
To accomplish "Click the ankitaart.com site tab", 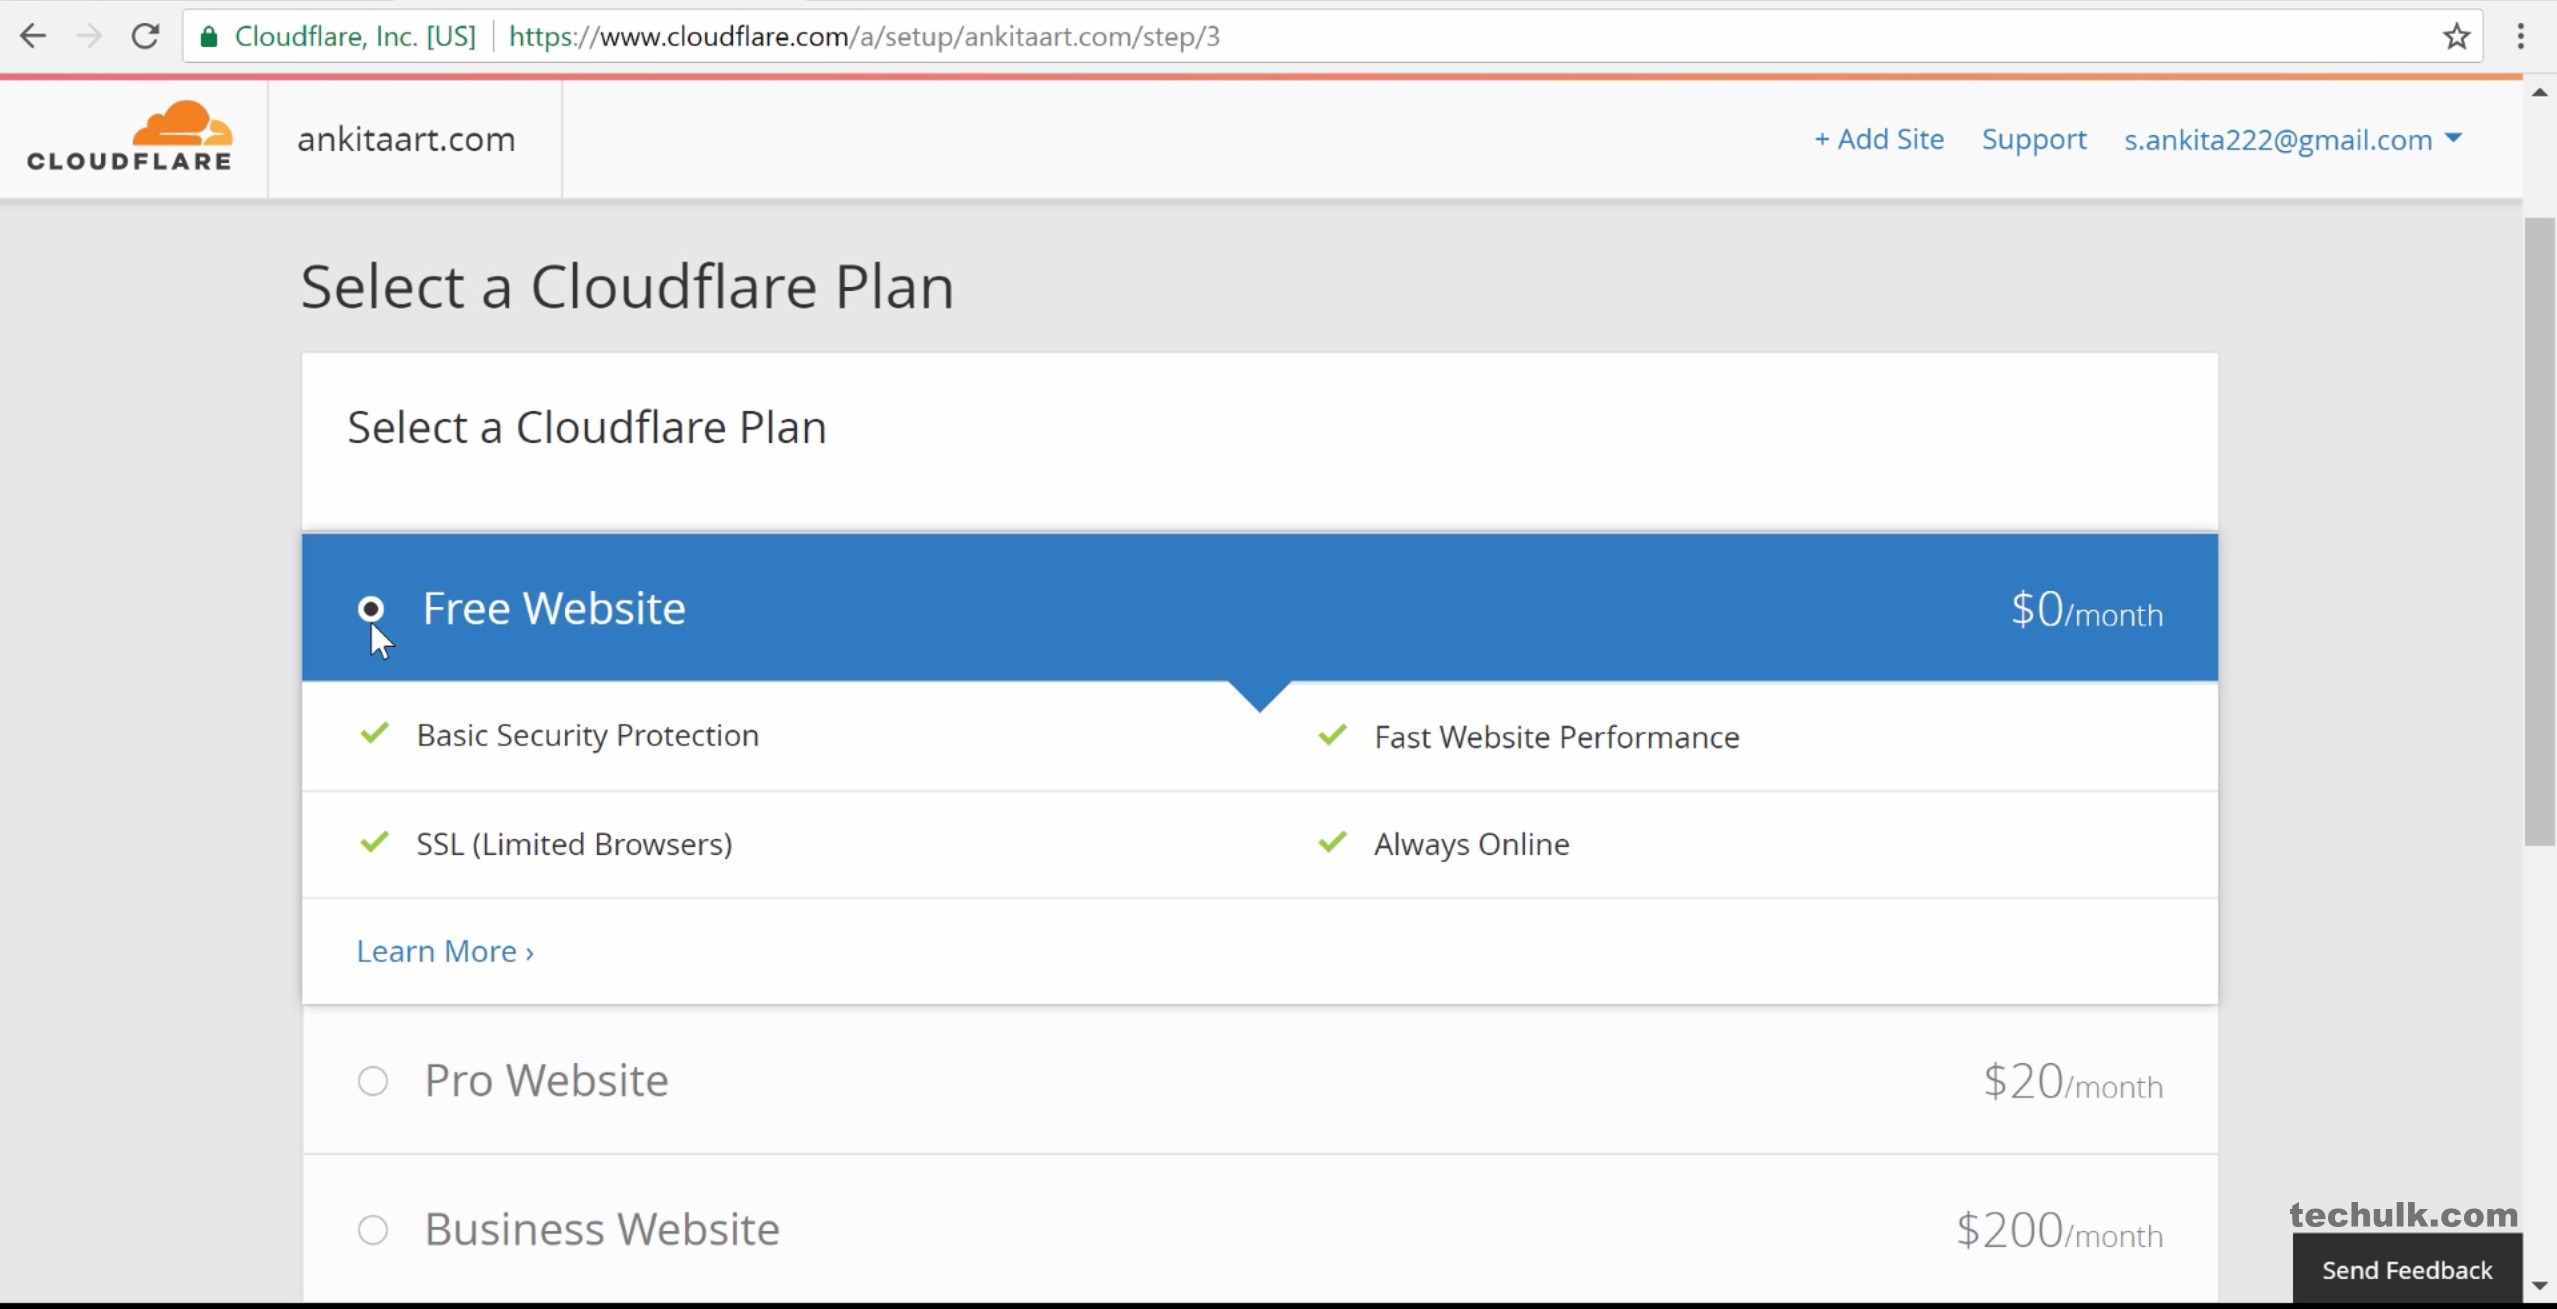I will (407, 139).
